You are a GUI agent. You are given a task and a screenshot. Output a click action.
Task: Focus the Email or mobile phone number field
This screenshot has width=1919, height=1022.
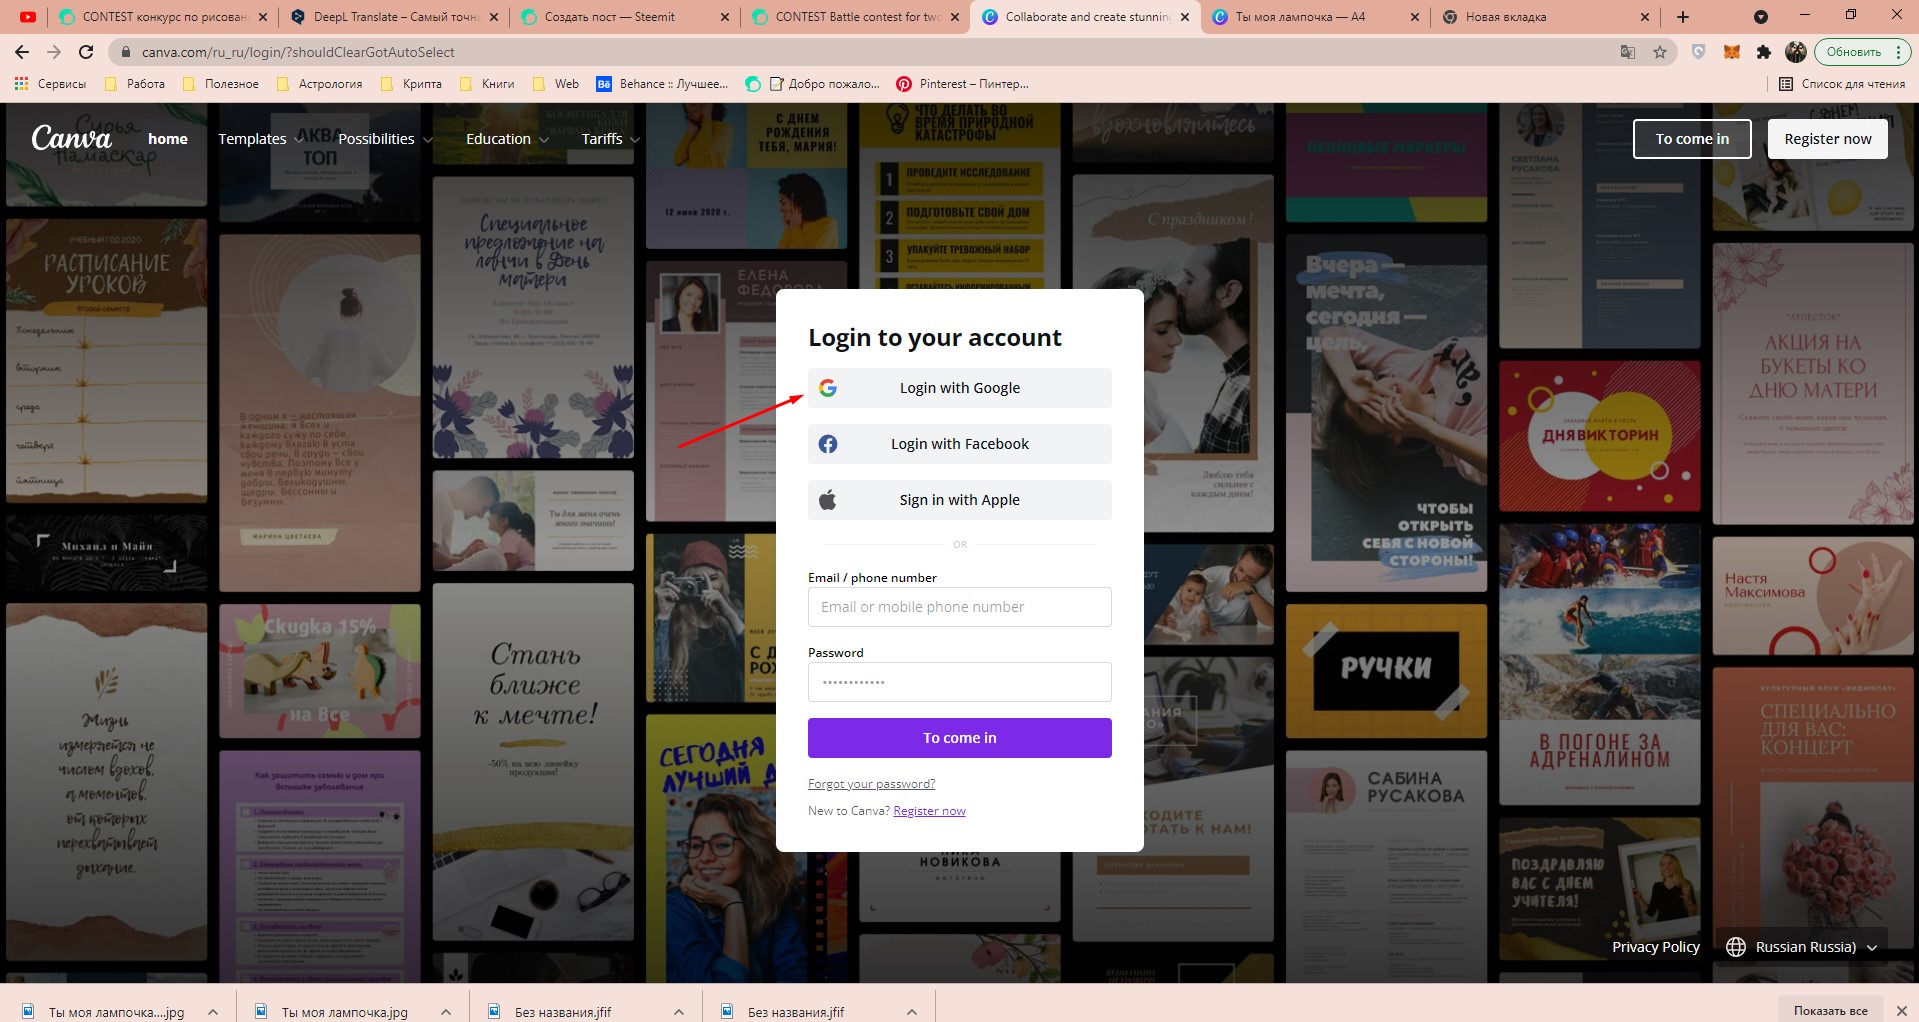click(x=960, y=607)
